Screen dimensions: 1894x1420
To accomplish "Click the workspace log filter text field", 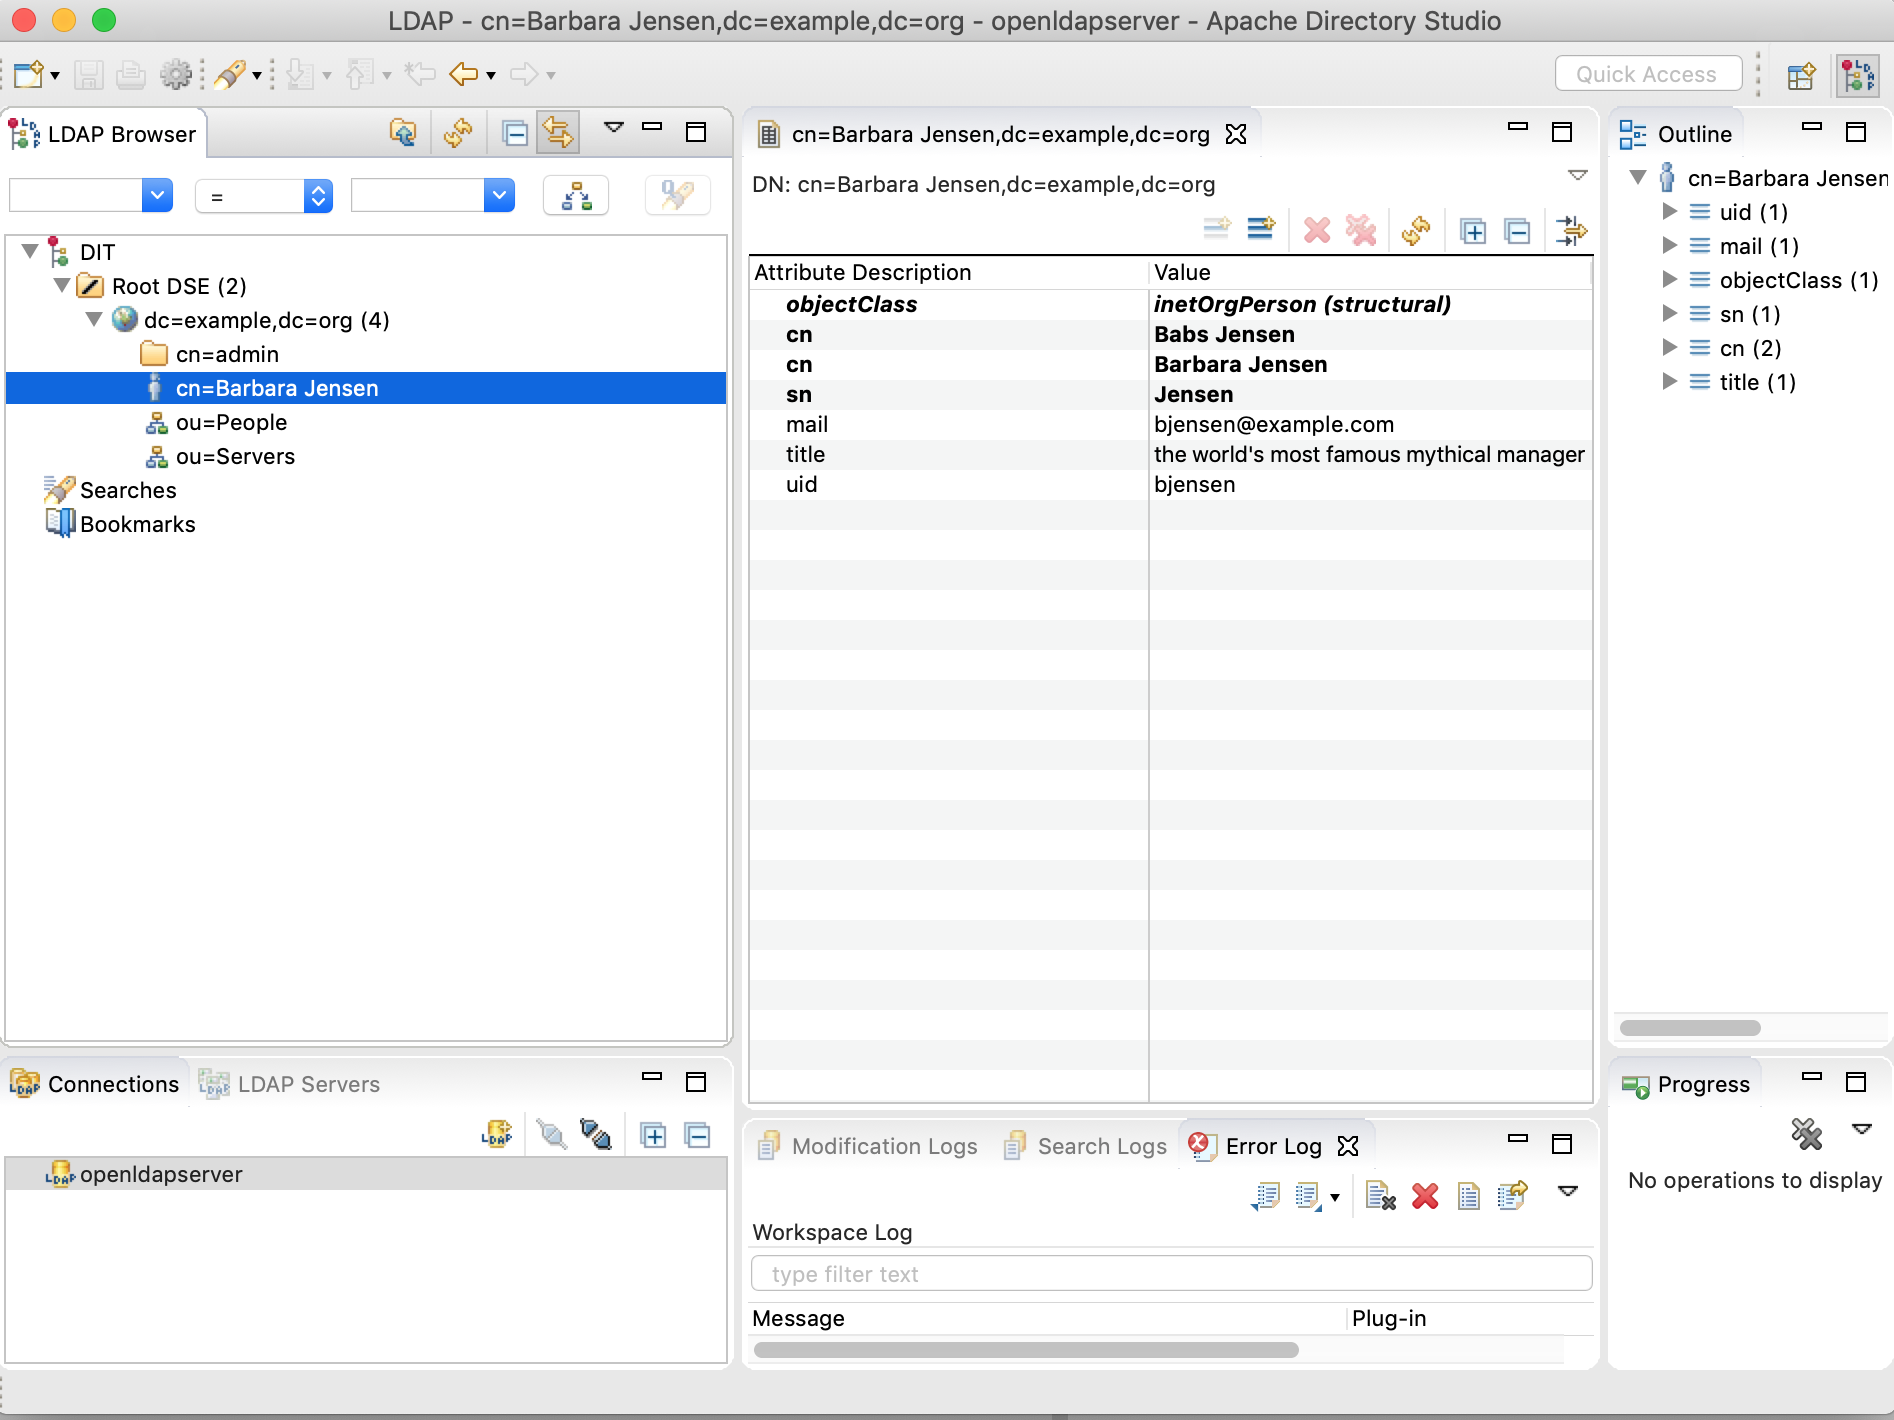I will point(1170,1273).
